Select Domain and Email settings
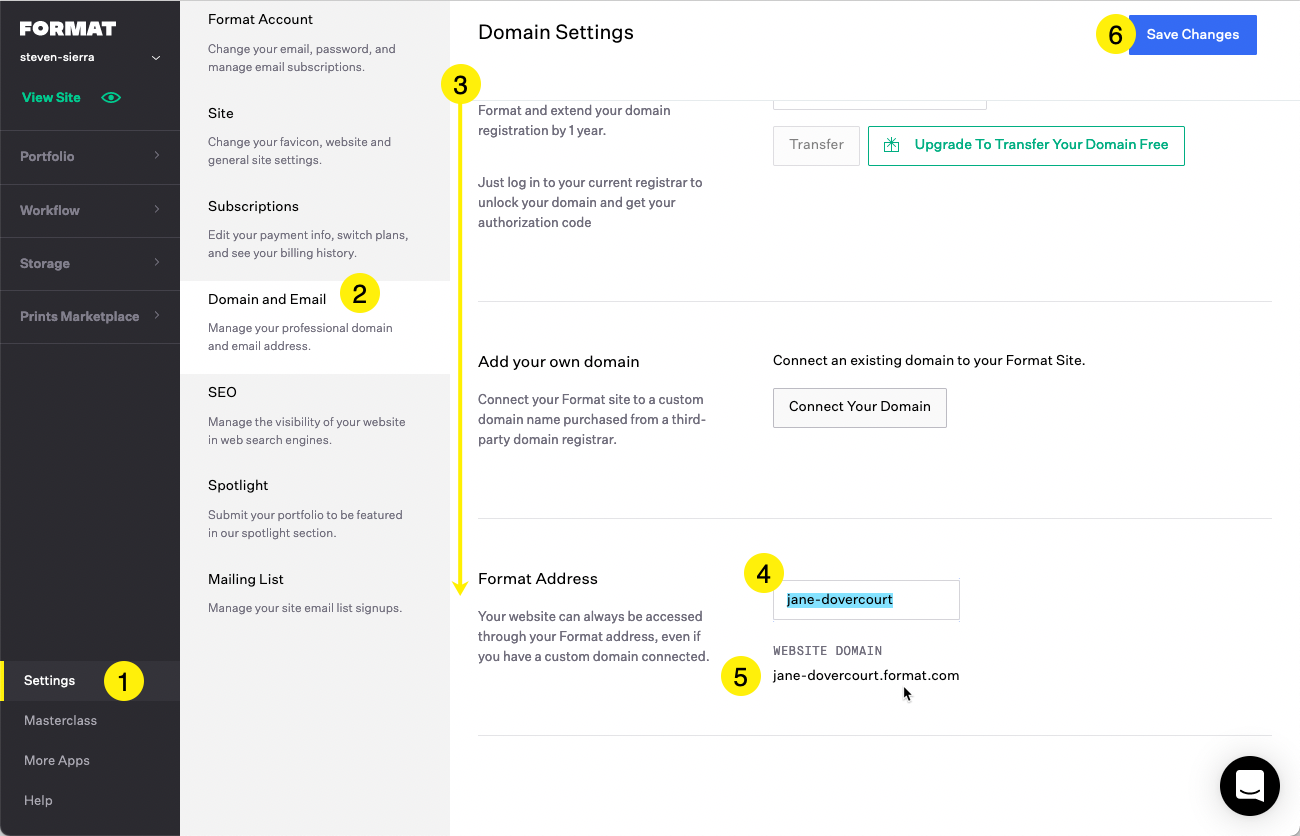1300x836 pixels. click(x=267, y=299)
